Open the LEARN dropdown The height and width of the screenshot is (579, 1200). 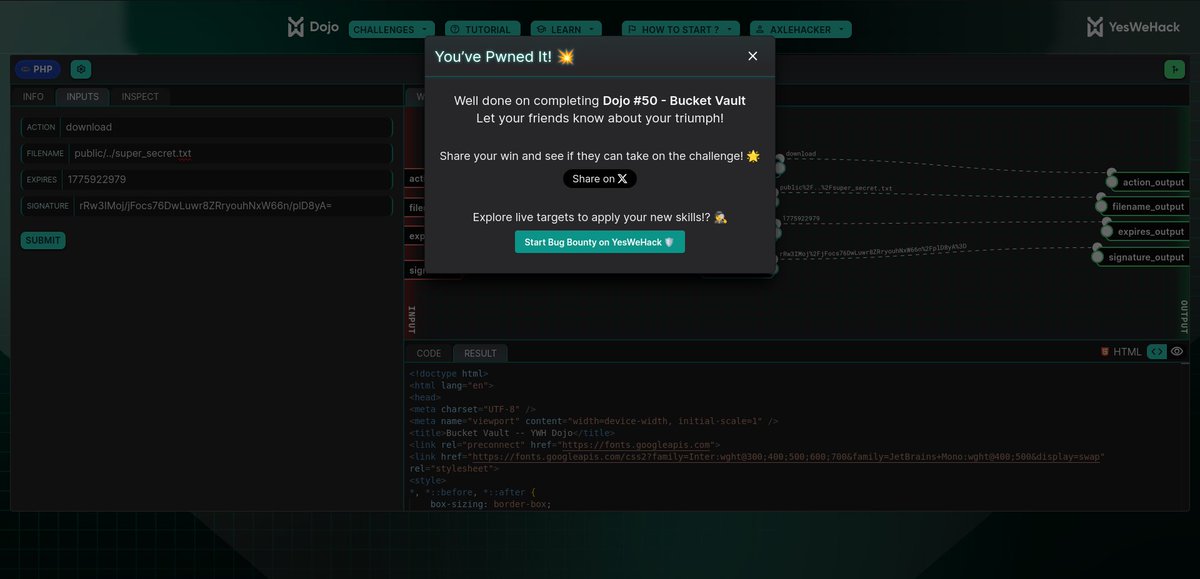coord(567,29)
